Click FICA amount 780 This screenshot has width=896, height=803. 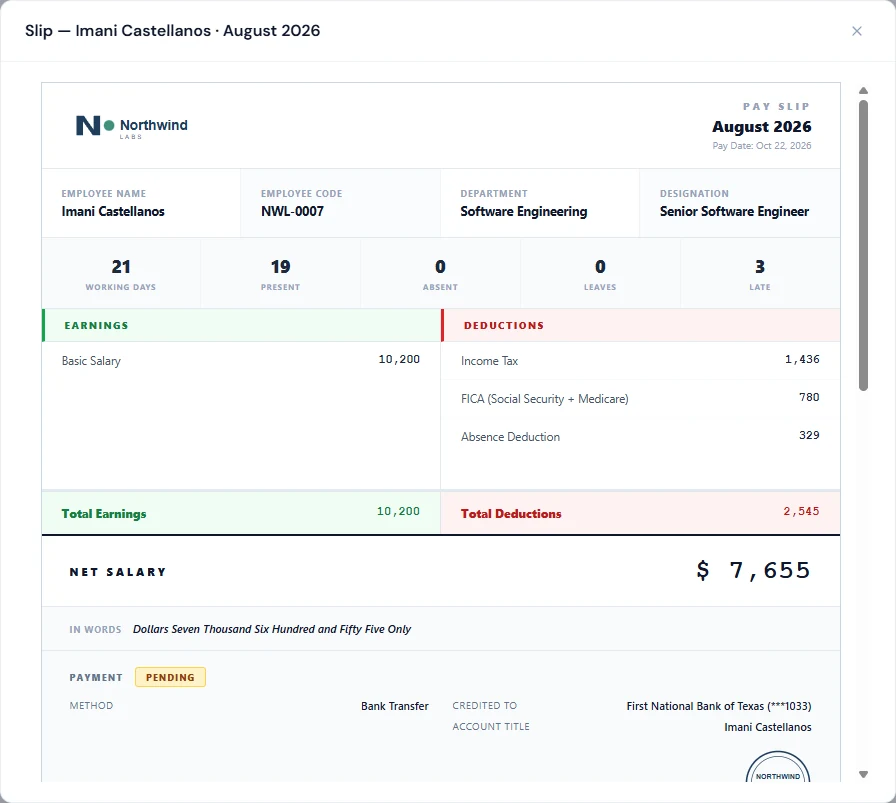tap(809, 397)
